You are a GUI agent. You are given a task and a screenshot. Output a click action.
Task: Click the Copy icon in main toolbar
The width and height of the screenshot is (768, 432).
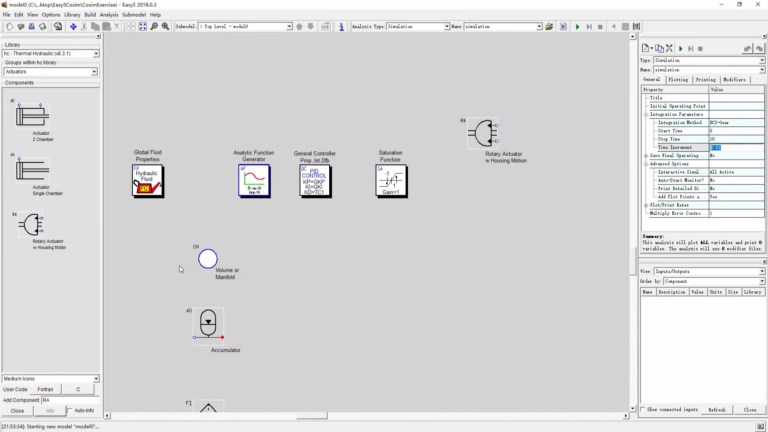[x=95, y=26]
